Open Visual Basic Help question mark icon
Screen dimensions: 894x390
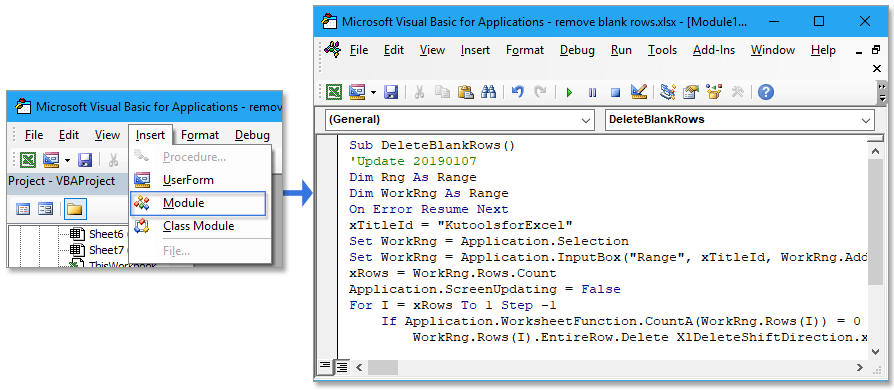click(x=766, y=92)
